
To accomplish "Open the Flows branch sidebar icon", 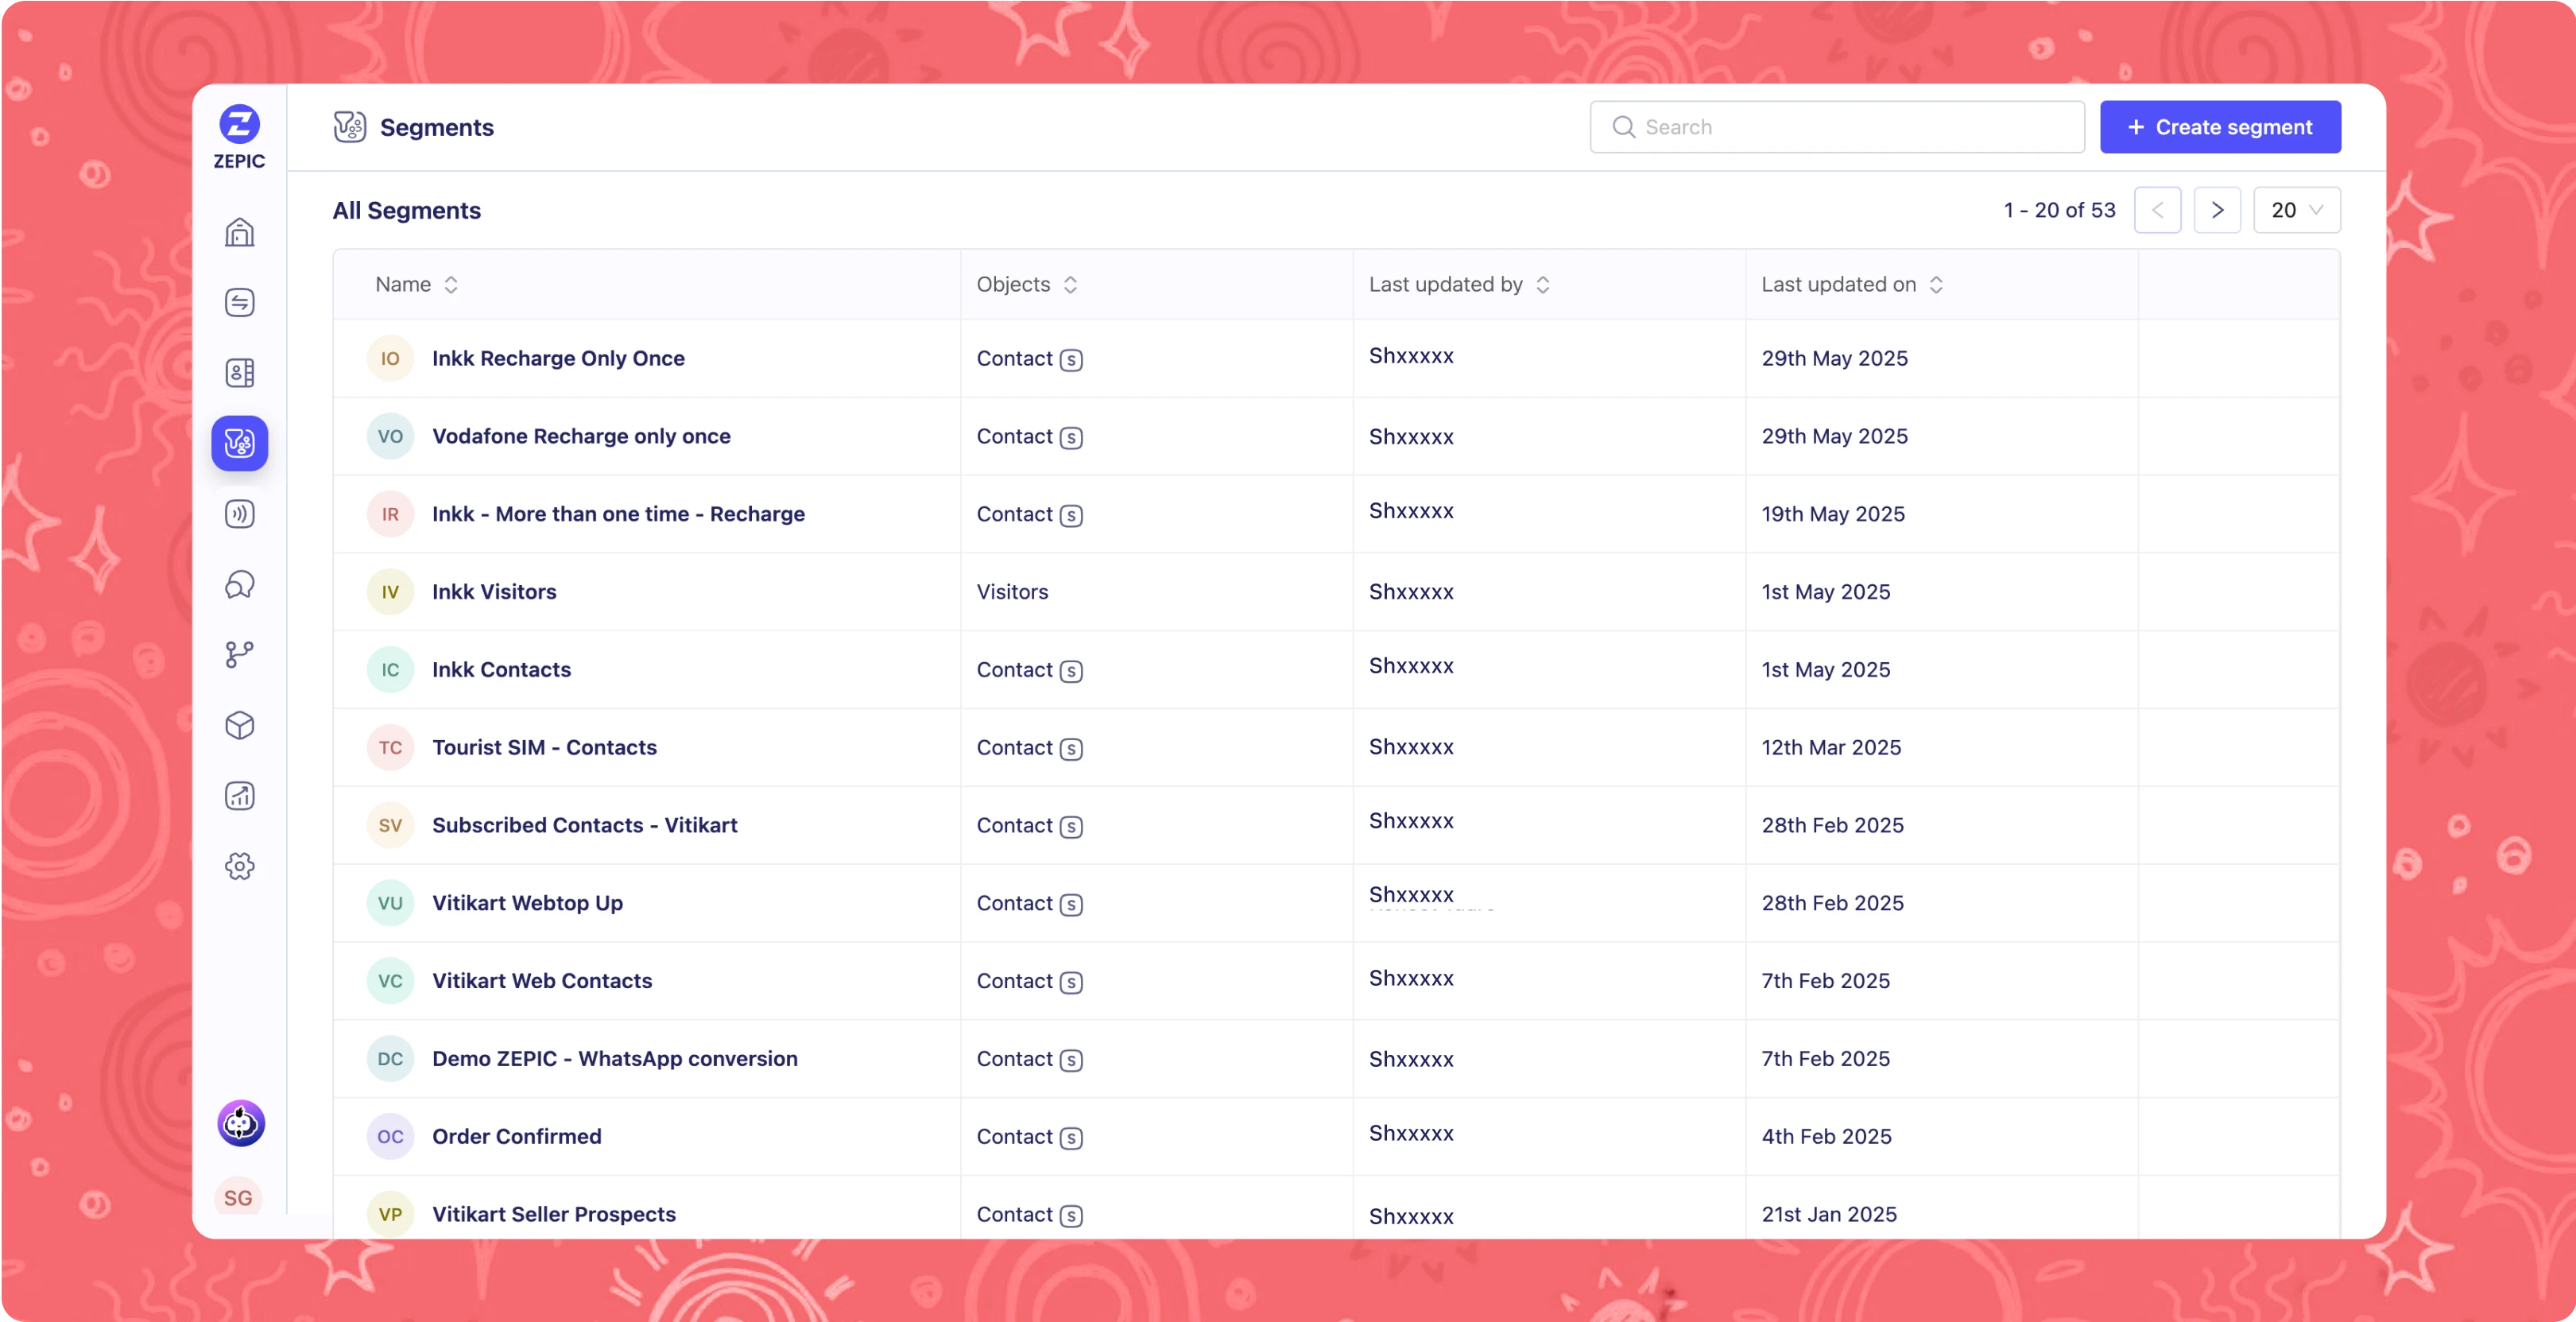I will tap(239, 655).
